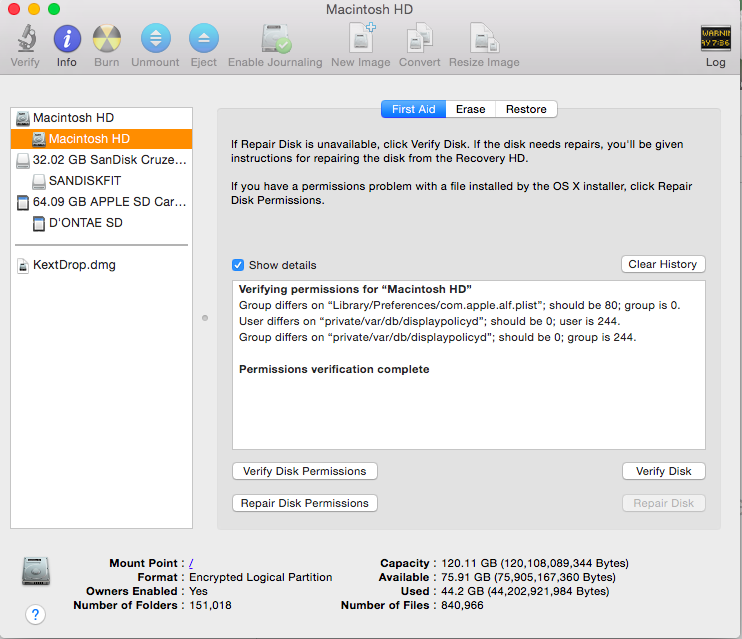This screenshot has height=639, width=742.
Task: Click the Format value Encrypted Logical Partition
Action: 261,577
